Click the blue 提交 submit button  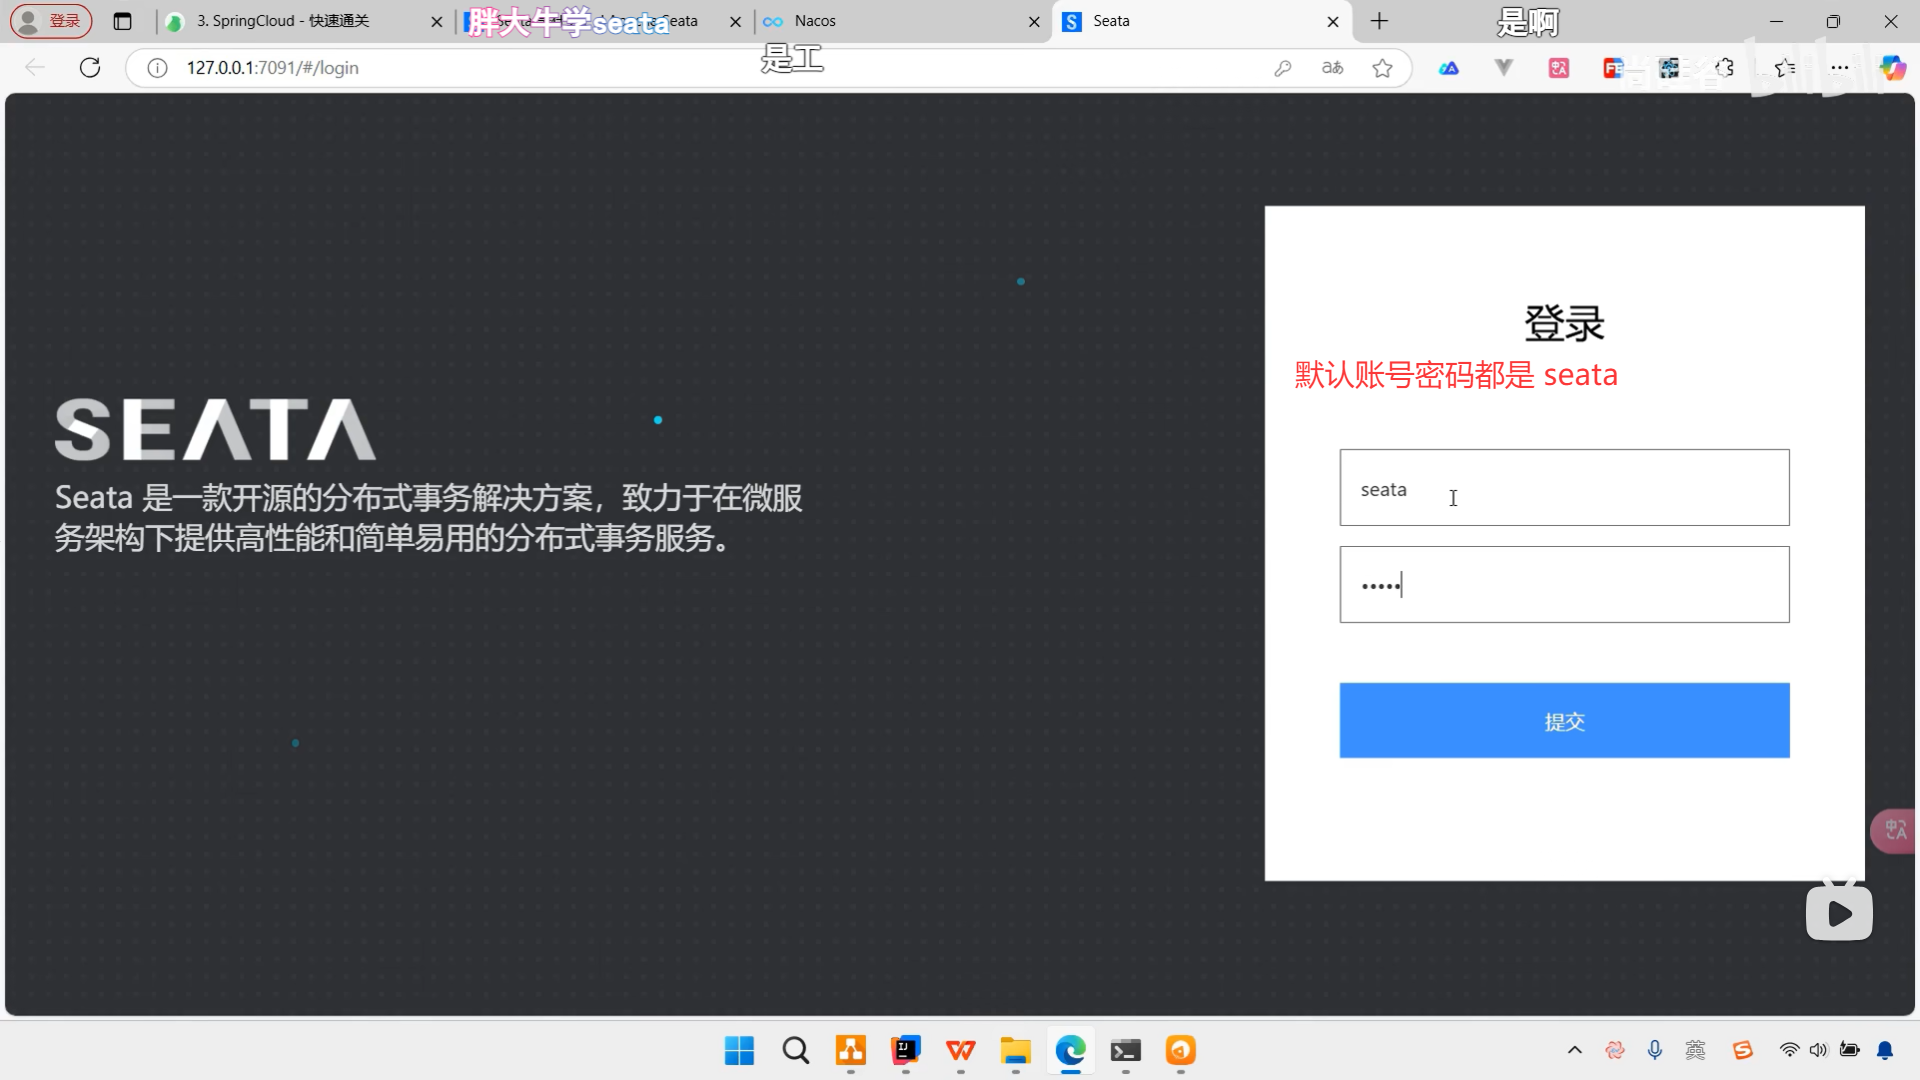click(1564, 720)
